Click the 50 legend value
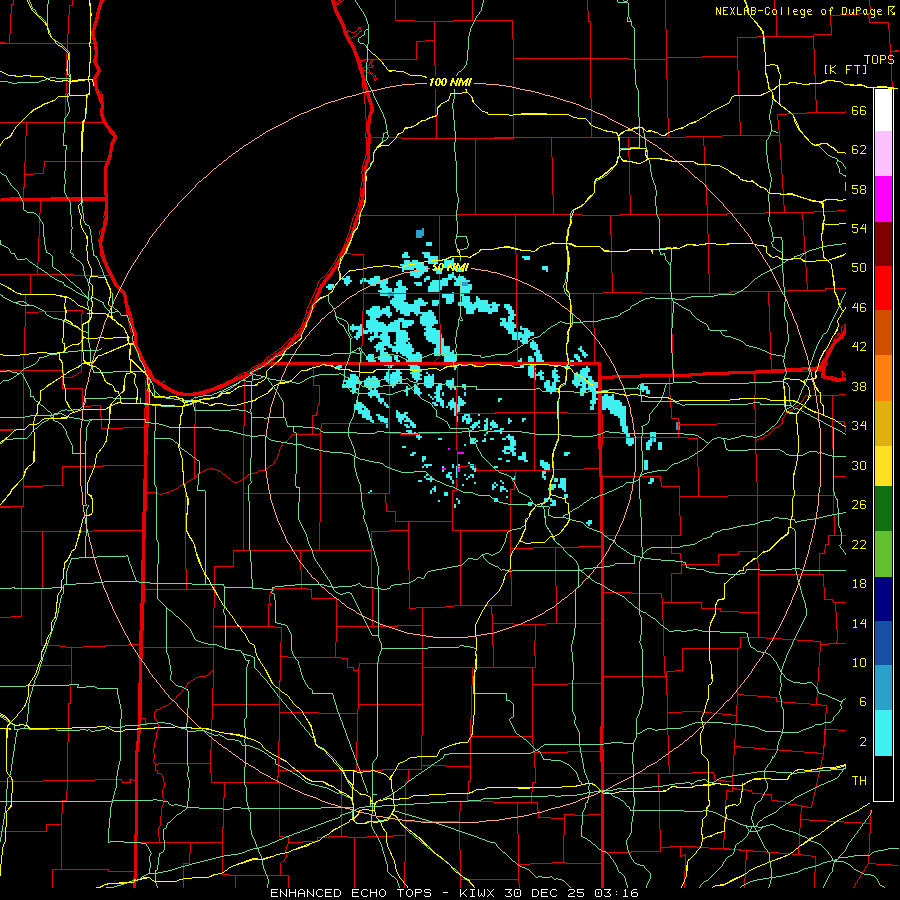This screenshot has height=900, width=900. 859,268
